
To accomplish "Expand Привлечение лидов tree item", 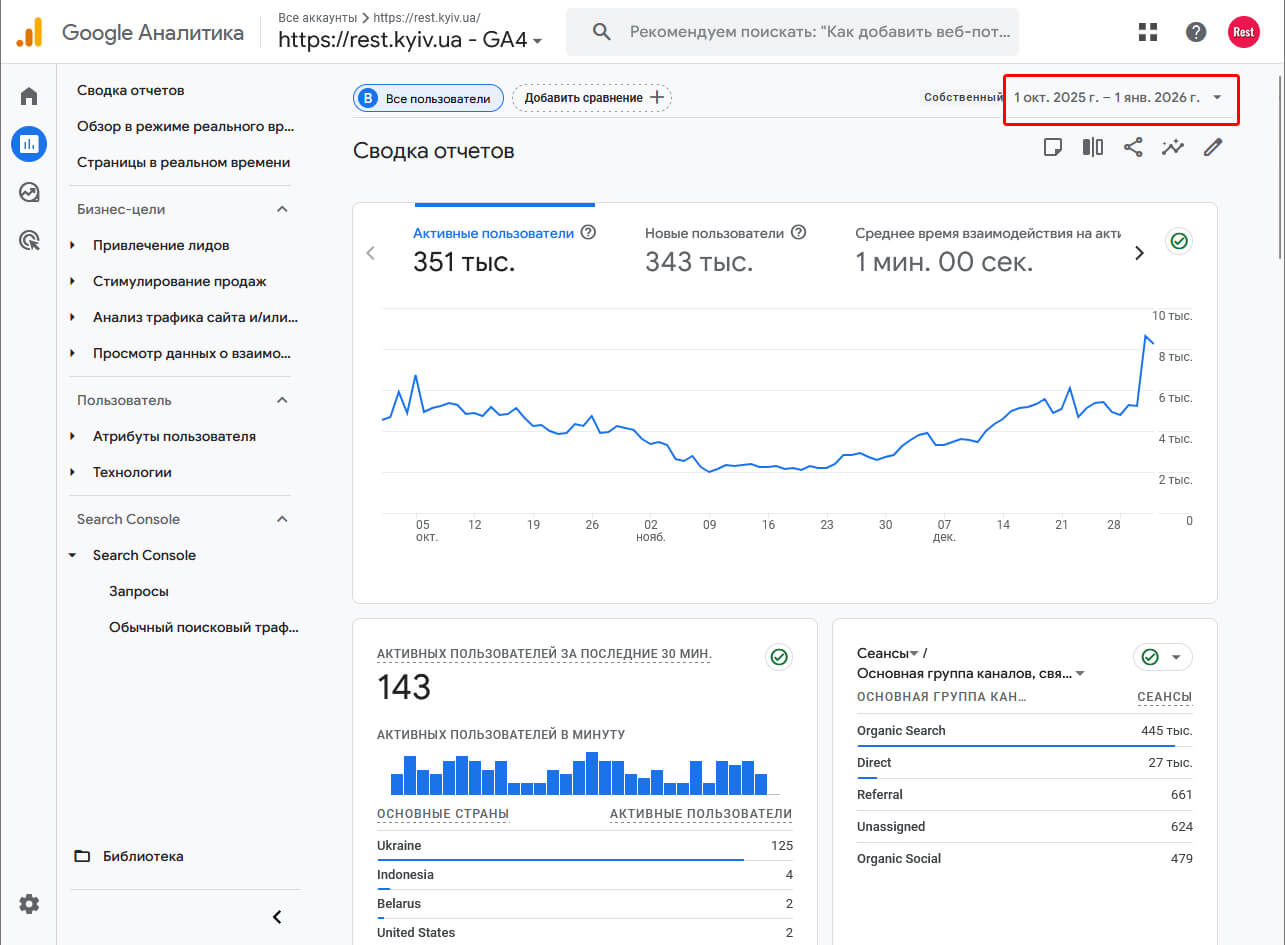I will click(x=73, y=245).
